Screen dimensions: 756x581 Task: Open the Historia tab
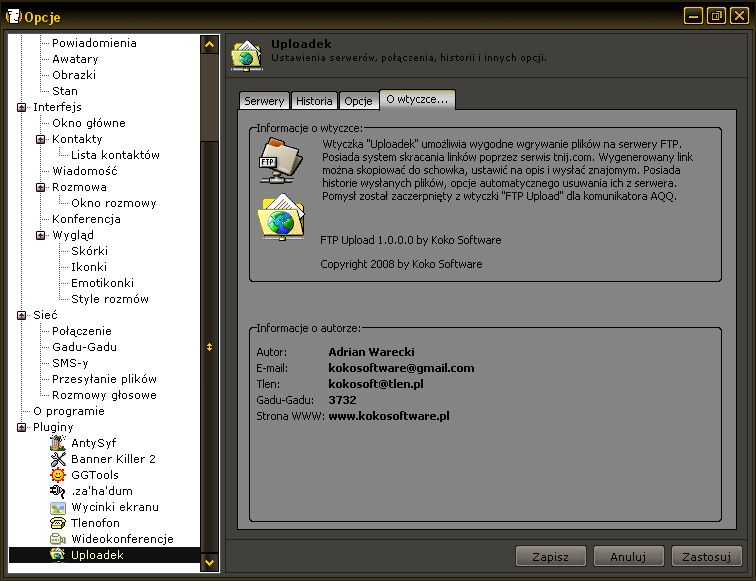[314, 101]
